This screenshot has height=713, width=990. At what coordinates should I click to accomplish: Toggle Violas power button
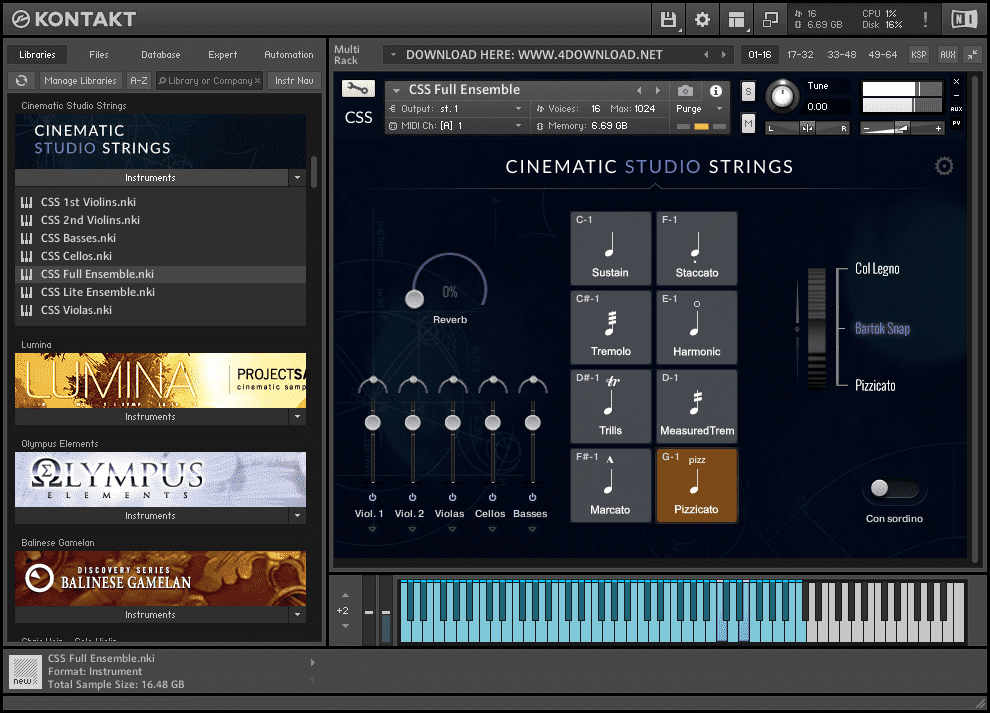tap(453, 497)
